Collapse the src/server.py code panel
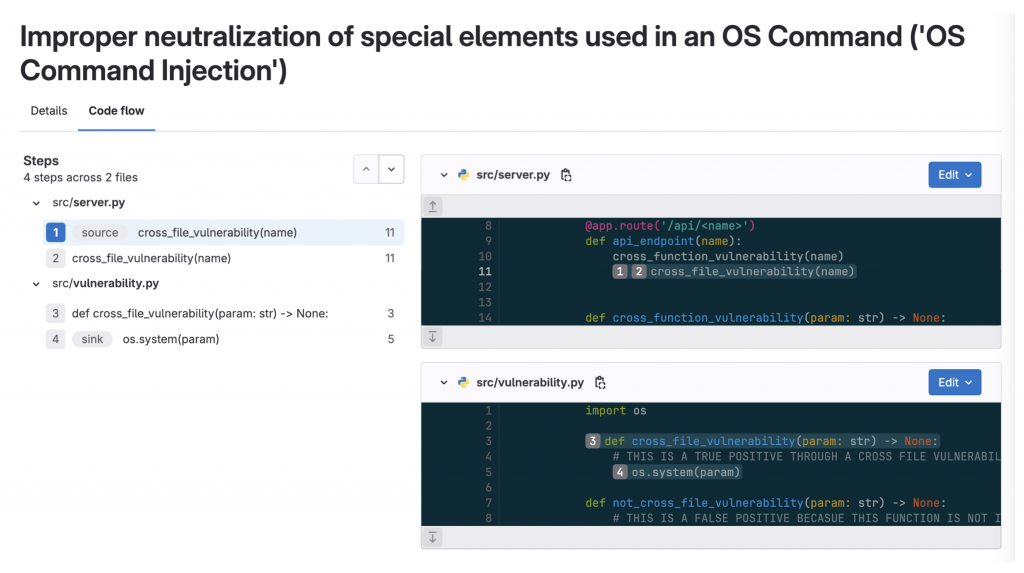This screenshot has width=1024, height=573. point(444,175)
